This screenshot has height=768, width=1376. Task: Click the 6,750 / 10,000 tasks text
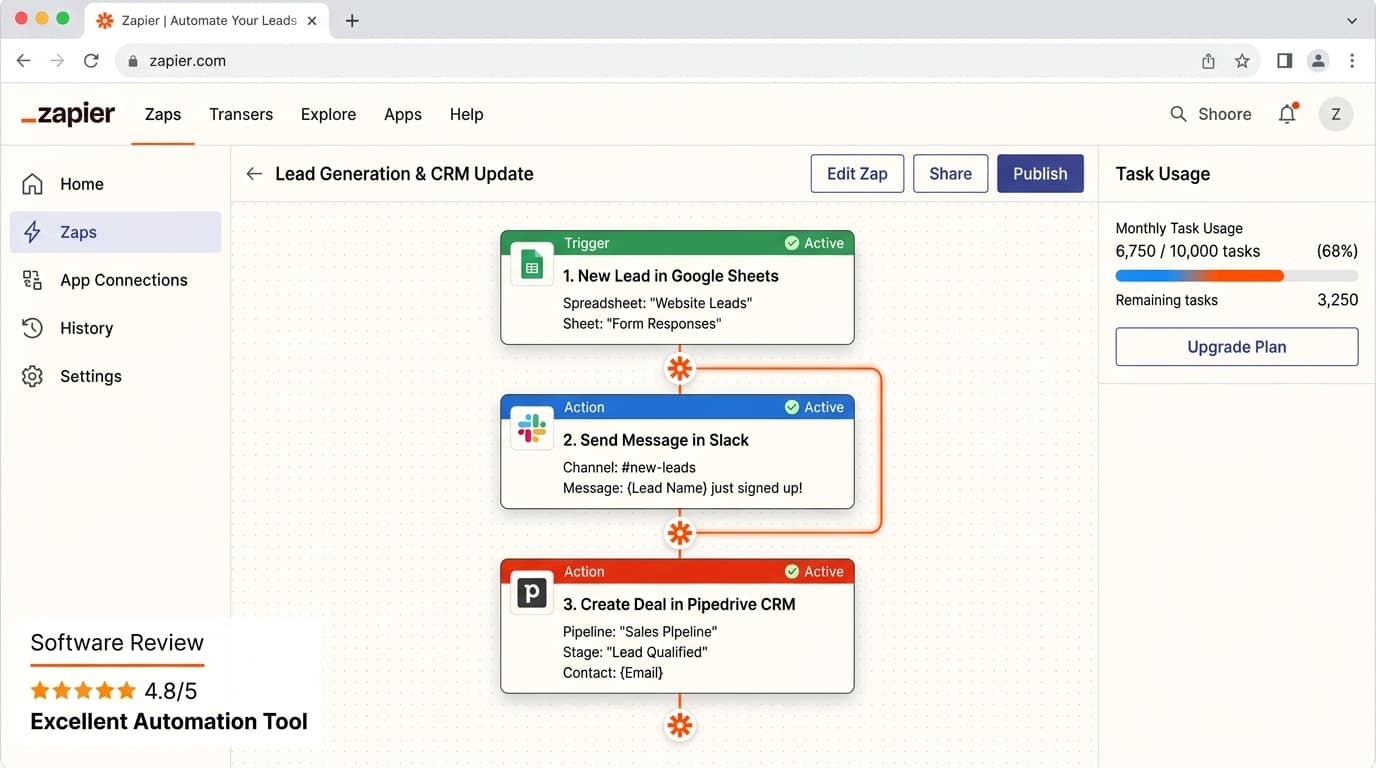[x=1188, y=251]
